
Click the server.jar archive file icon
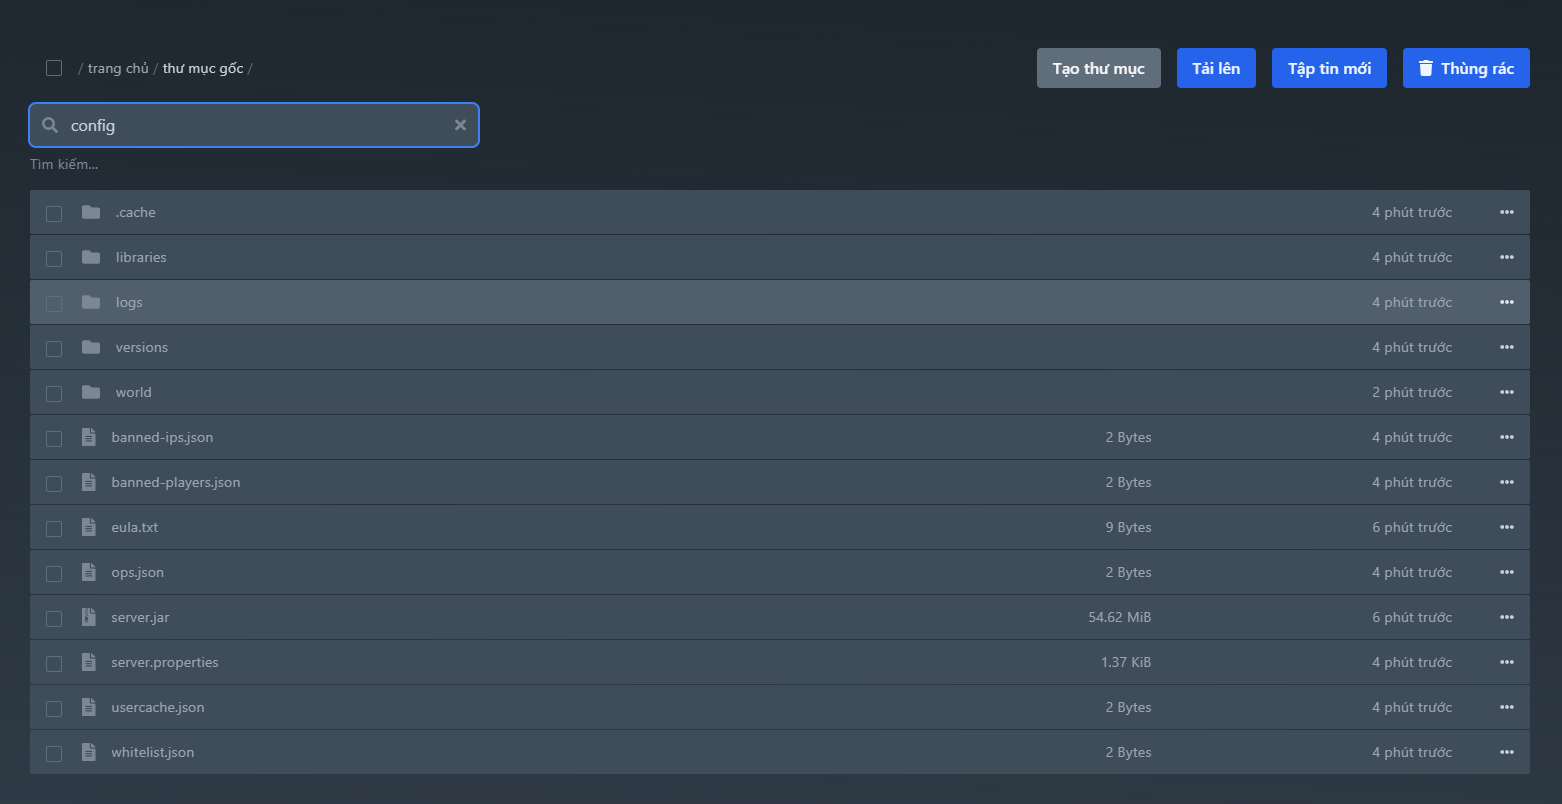(89, 617)
